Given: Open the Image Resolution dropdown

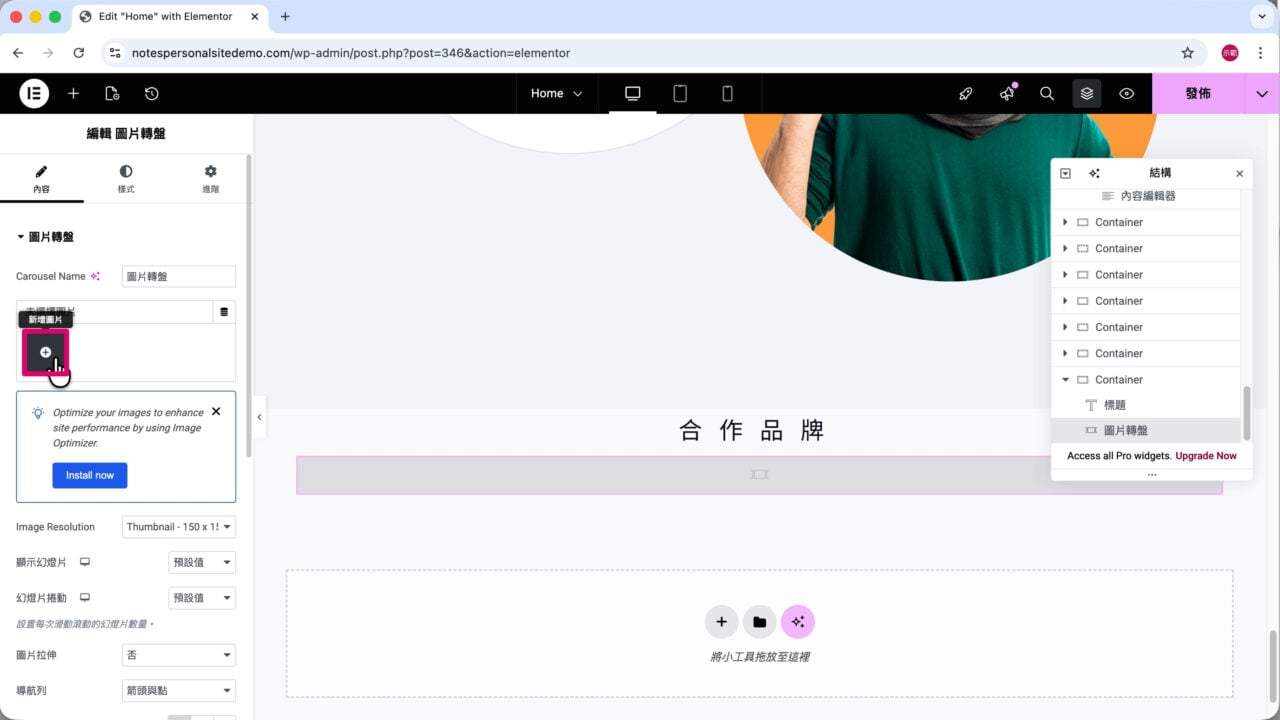Looking at the screenshot, I should tap(179, 527).
